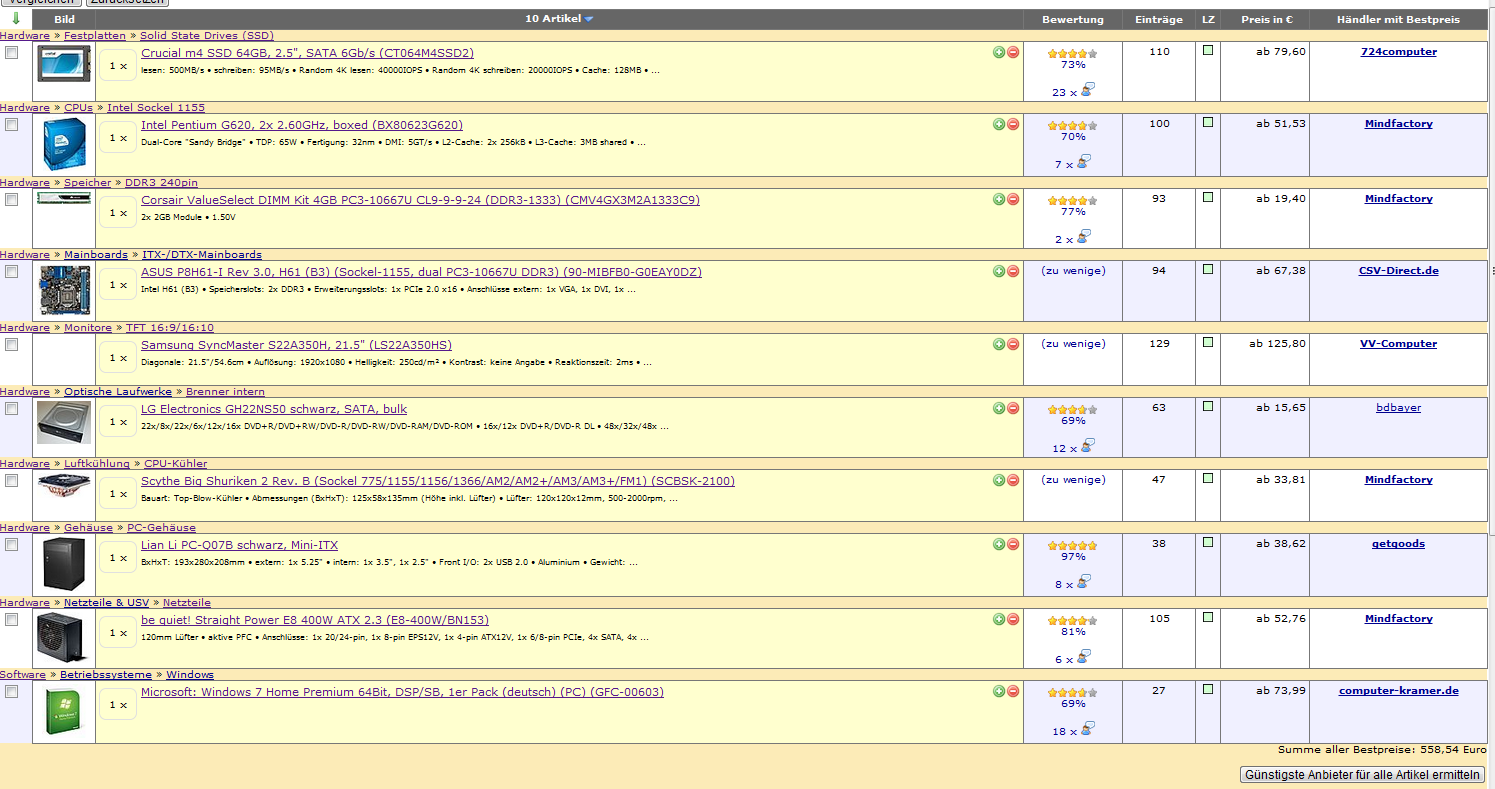Viewport: 1495px width, 789px height.
Task: Open getgoods dealer link
Action: [x=1398, y=544]
